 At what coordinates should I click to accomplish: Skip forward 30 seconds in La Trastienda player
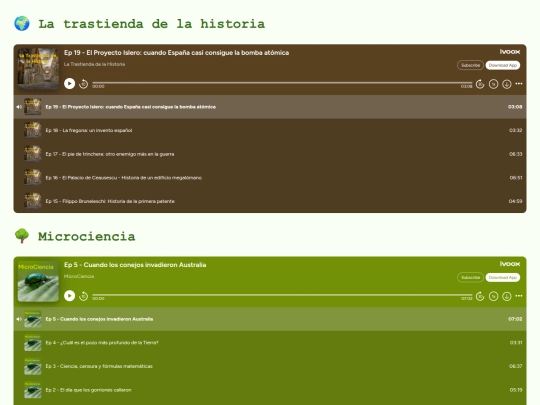point(480,84)
